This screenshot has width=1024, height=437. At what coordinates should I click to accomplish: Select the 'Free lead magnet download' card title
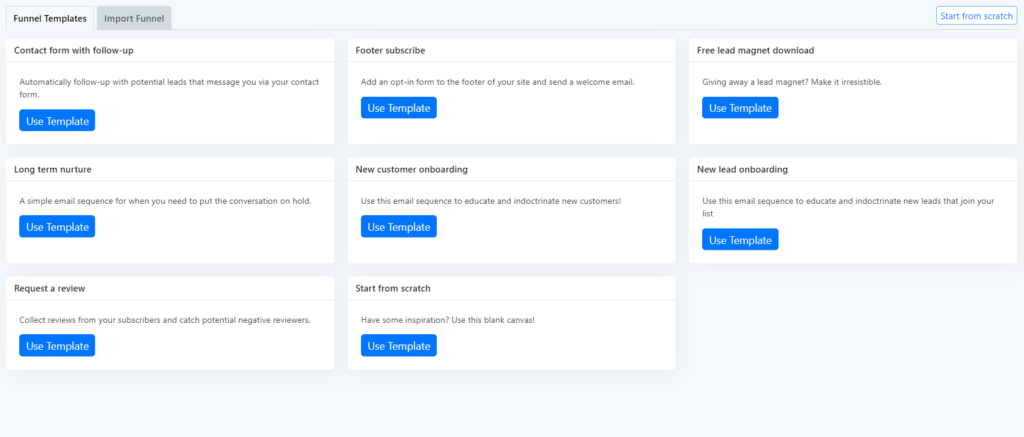tap(756, 50)
